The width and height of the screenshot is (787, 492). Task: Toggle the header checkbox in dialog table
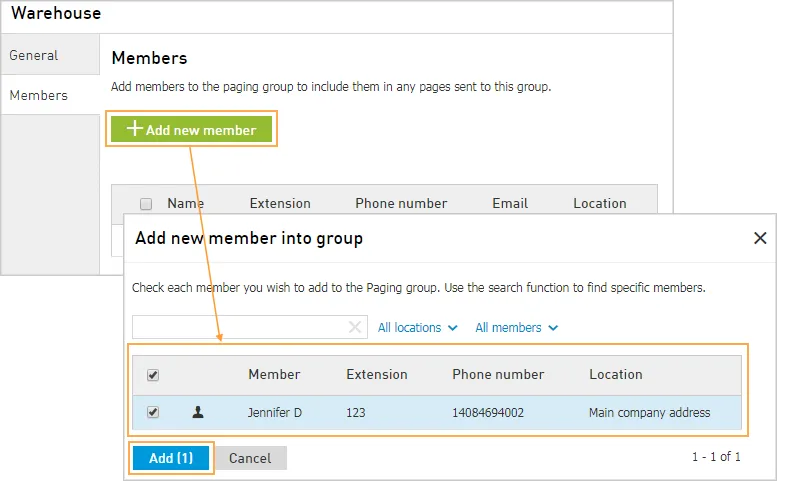point(153,375)
